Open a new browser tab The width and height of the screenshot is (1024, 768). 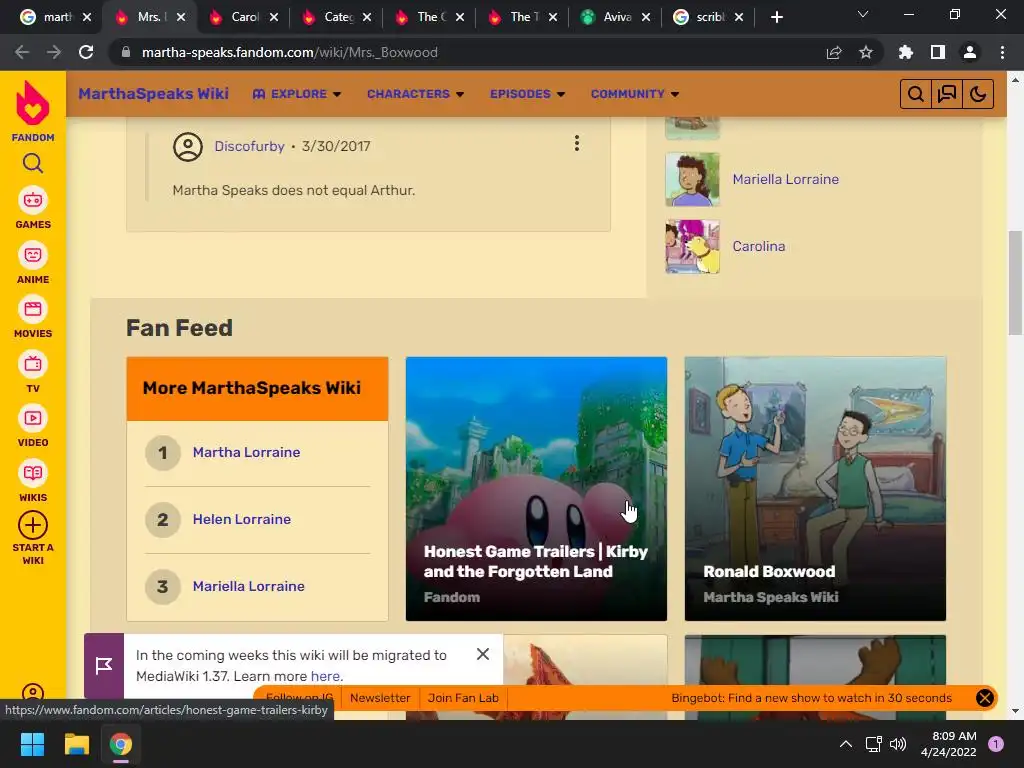tap(776, 17)
